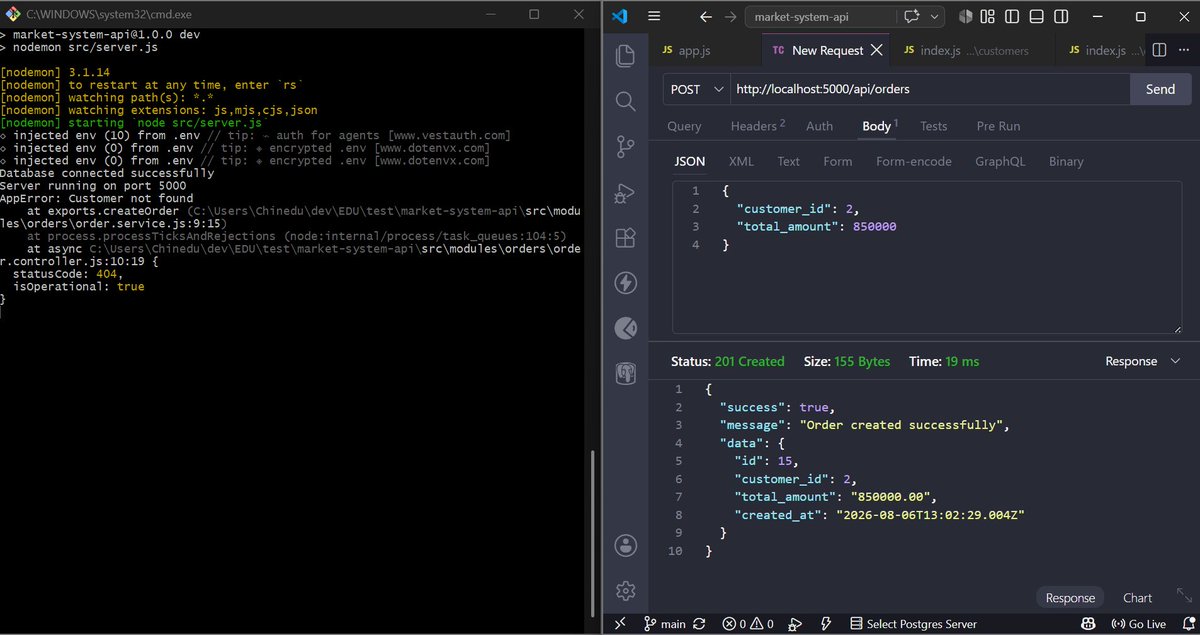1200x635 pixels.
Task: Switch to the Query tab
Action: 684,126
